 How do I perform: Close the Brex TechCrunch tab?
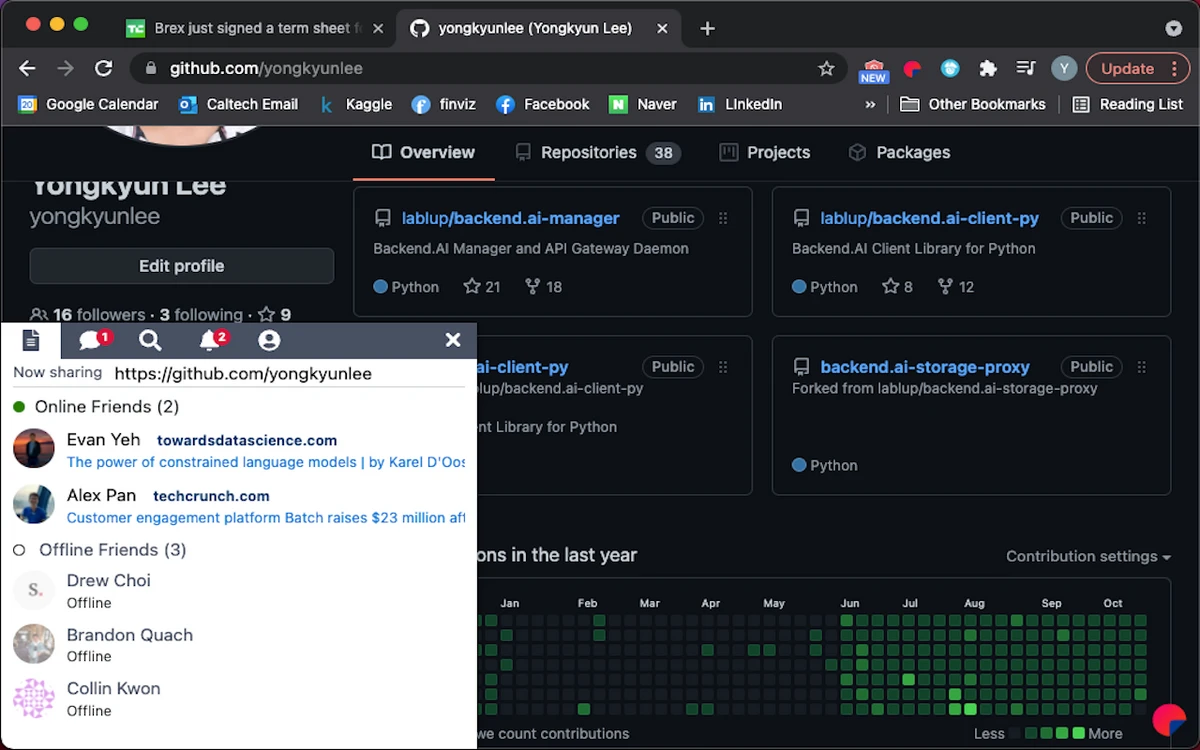pyautogui.click(x=378, y=28)
